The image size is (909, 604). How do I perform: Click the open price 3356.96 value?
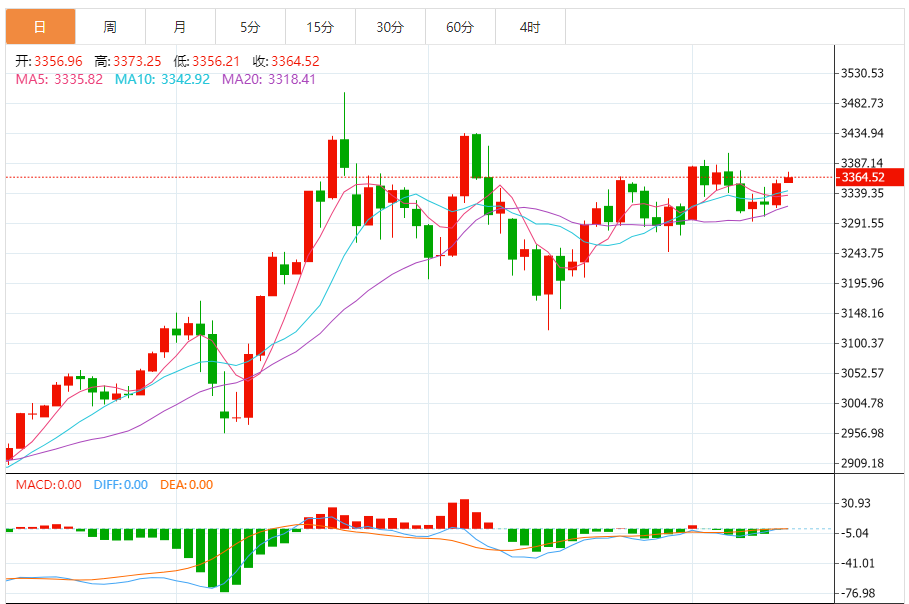[59, 61]
